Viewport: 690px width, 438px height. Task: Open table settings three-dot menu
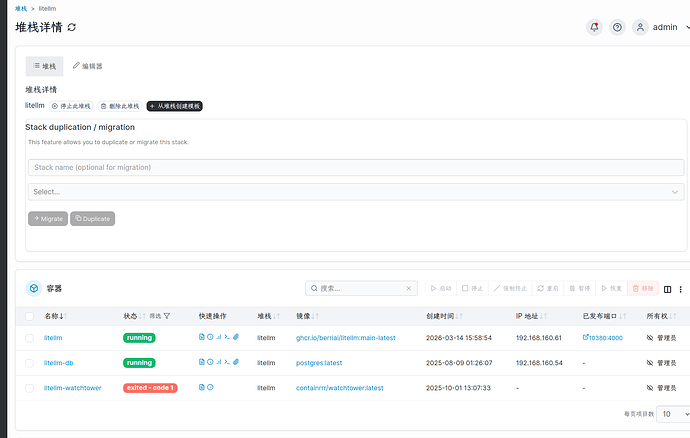click(x=680, y=289)
